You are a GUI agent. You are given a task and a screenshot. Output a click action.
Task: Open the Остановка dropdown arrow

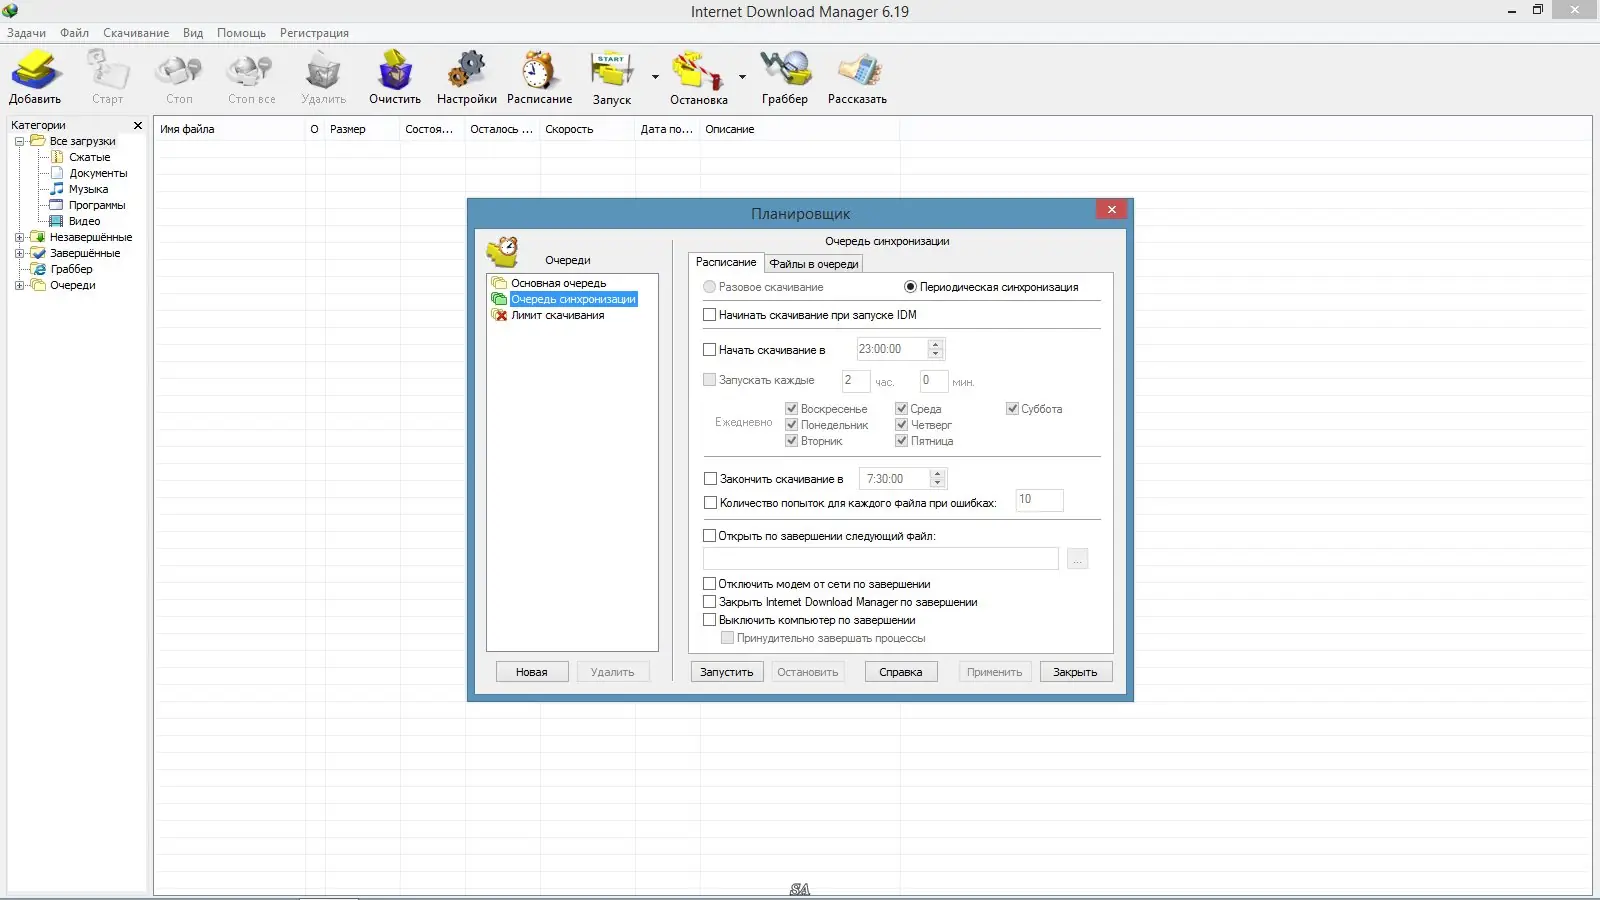coord(742,77)
